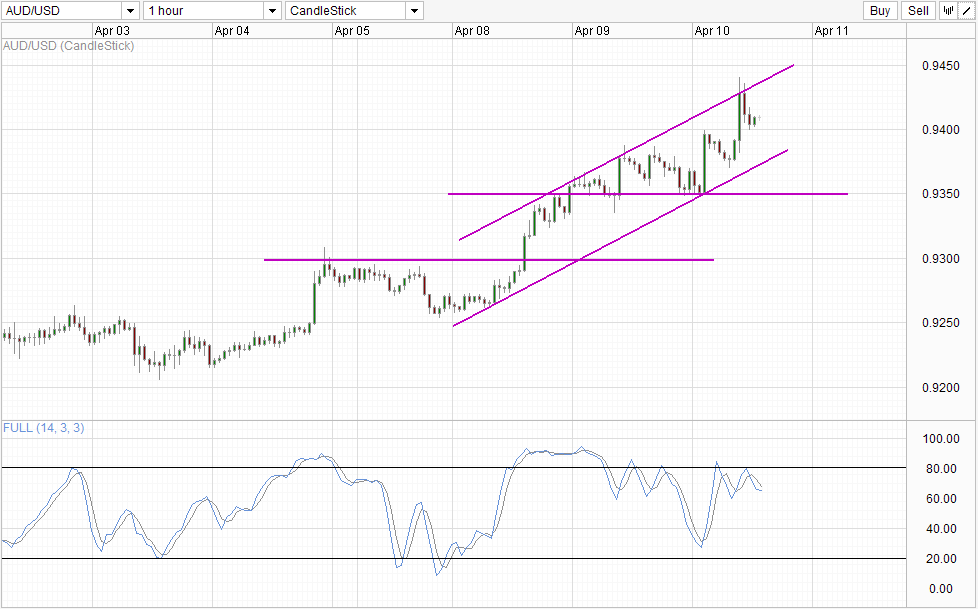Select the Apr 03 date label
The height and width of the screenshot is (609, 978).
[112, 31]
